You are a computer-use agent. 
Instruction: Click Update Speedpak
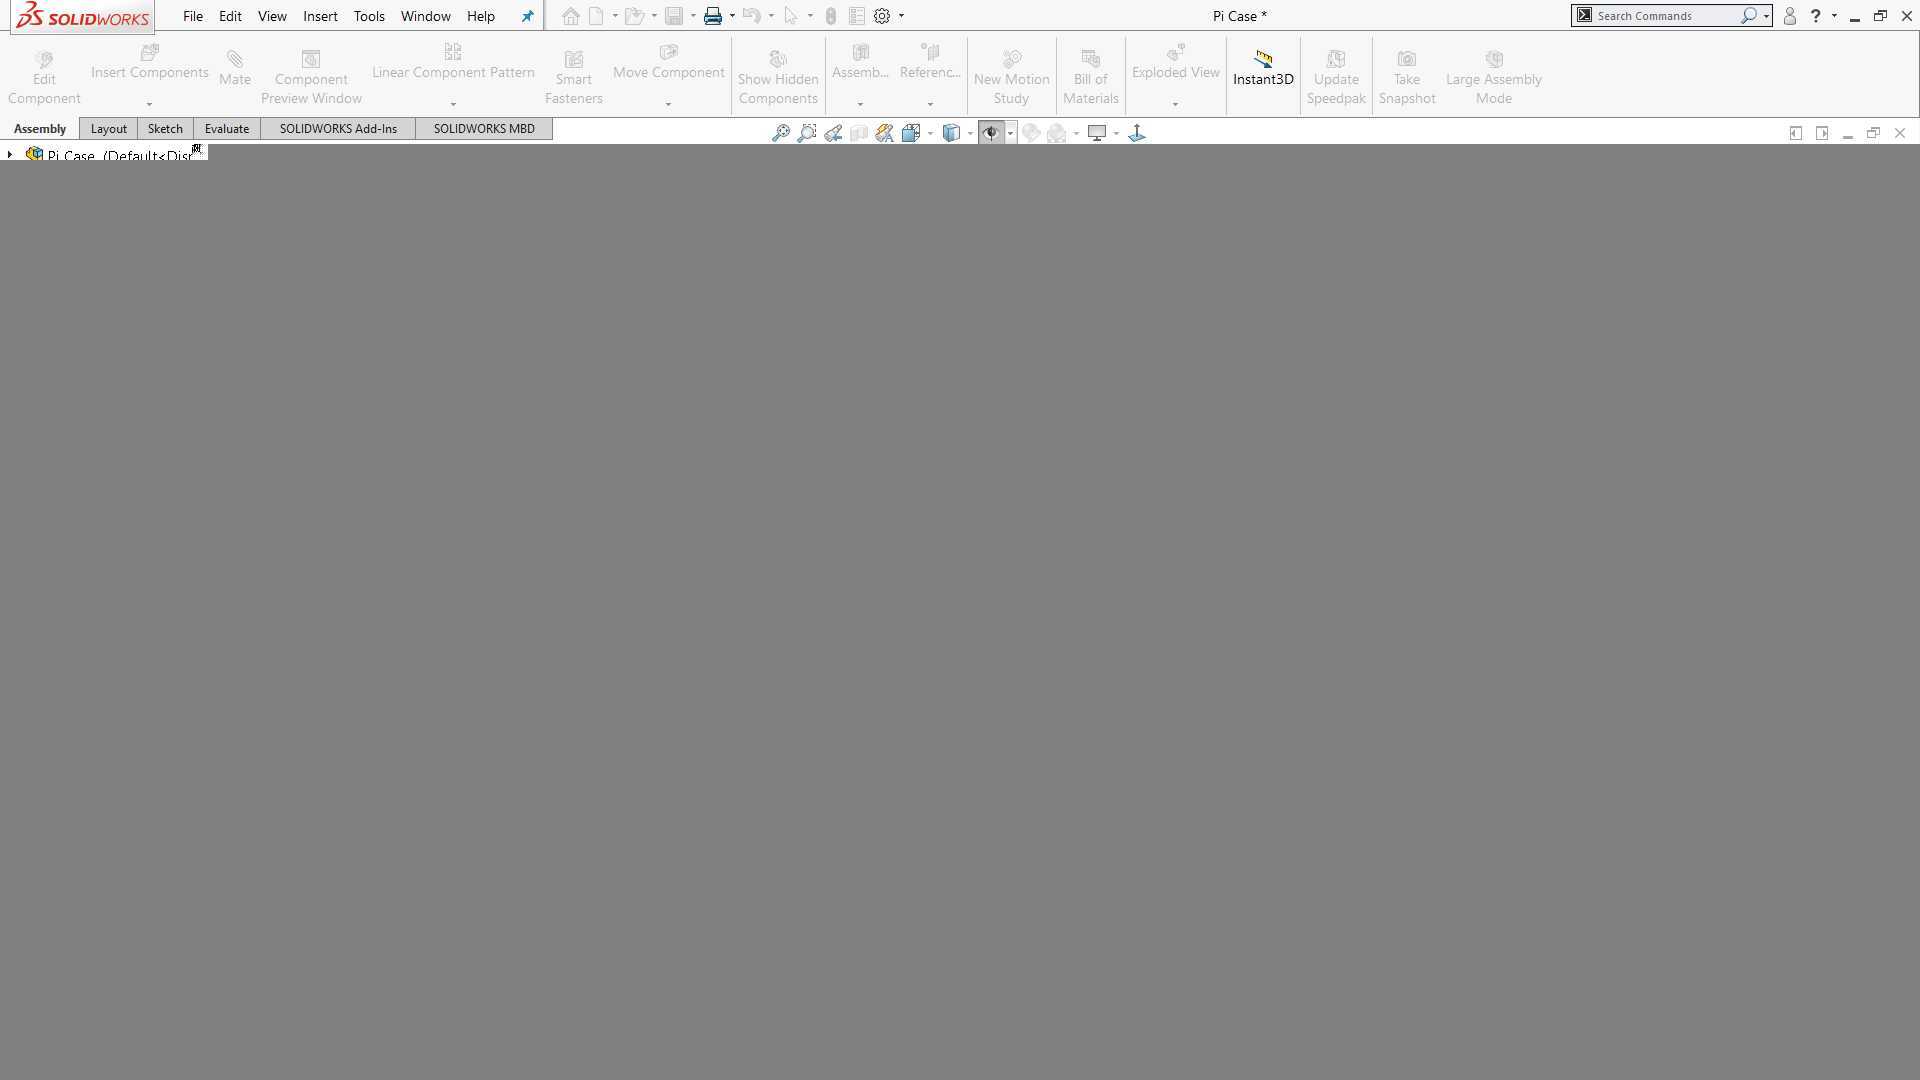tap(1336, 77)
